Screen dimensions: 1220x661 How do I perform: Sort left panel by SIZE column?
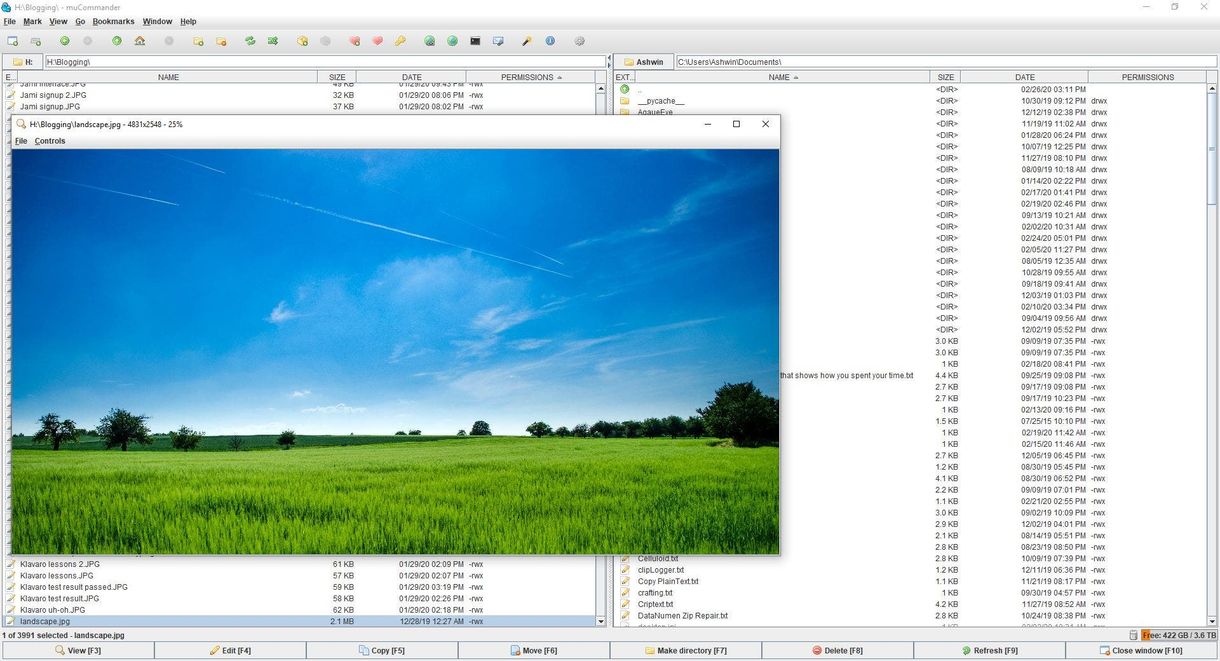point(337,77)
